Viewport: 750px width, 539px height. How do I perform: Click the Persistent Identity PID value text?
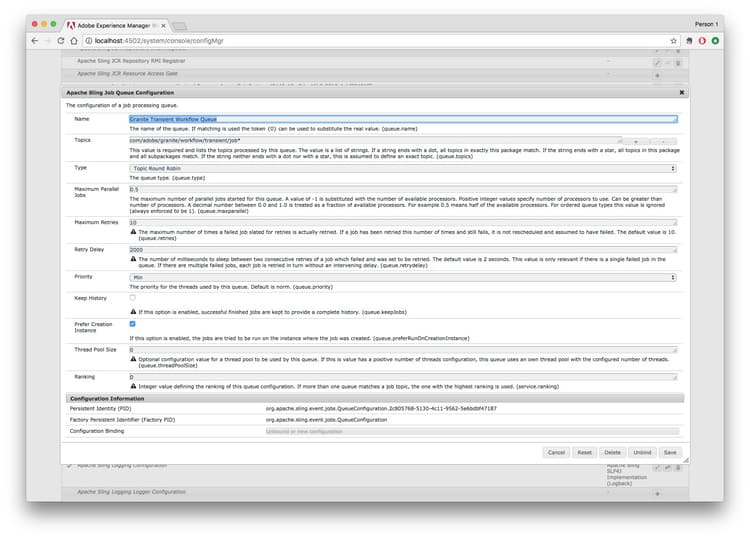point(381,408)
